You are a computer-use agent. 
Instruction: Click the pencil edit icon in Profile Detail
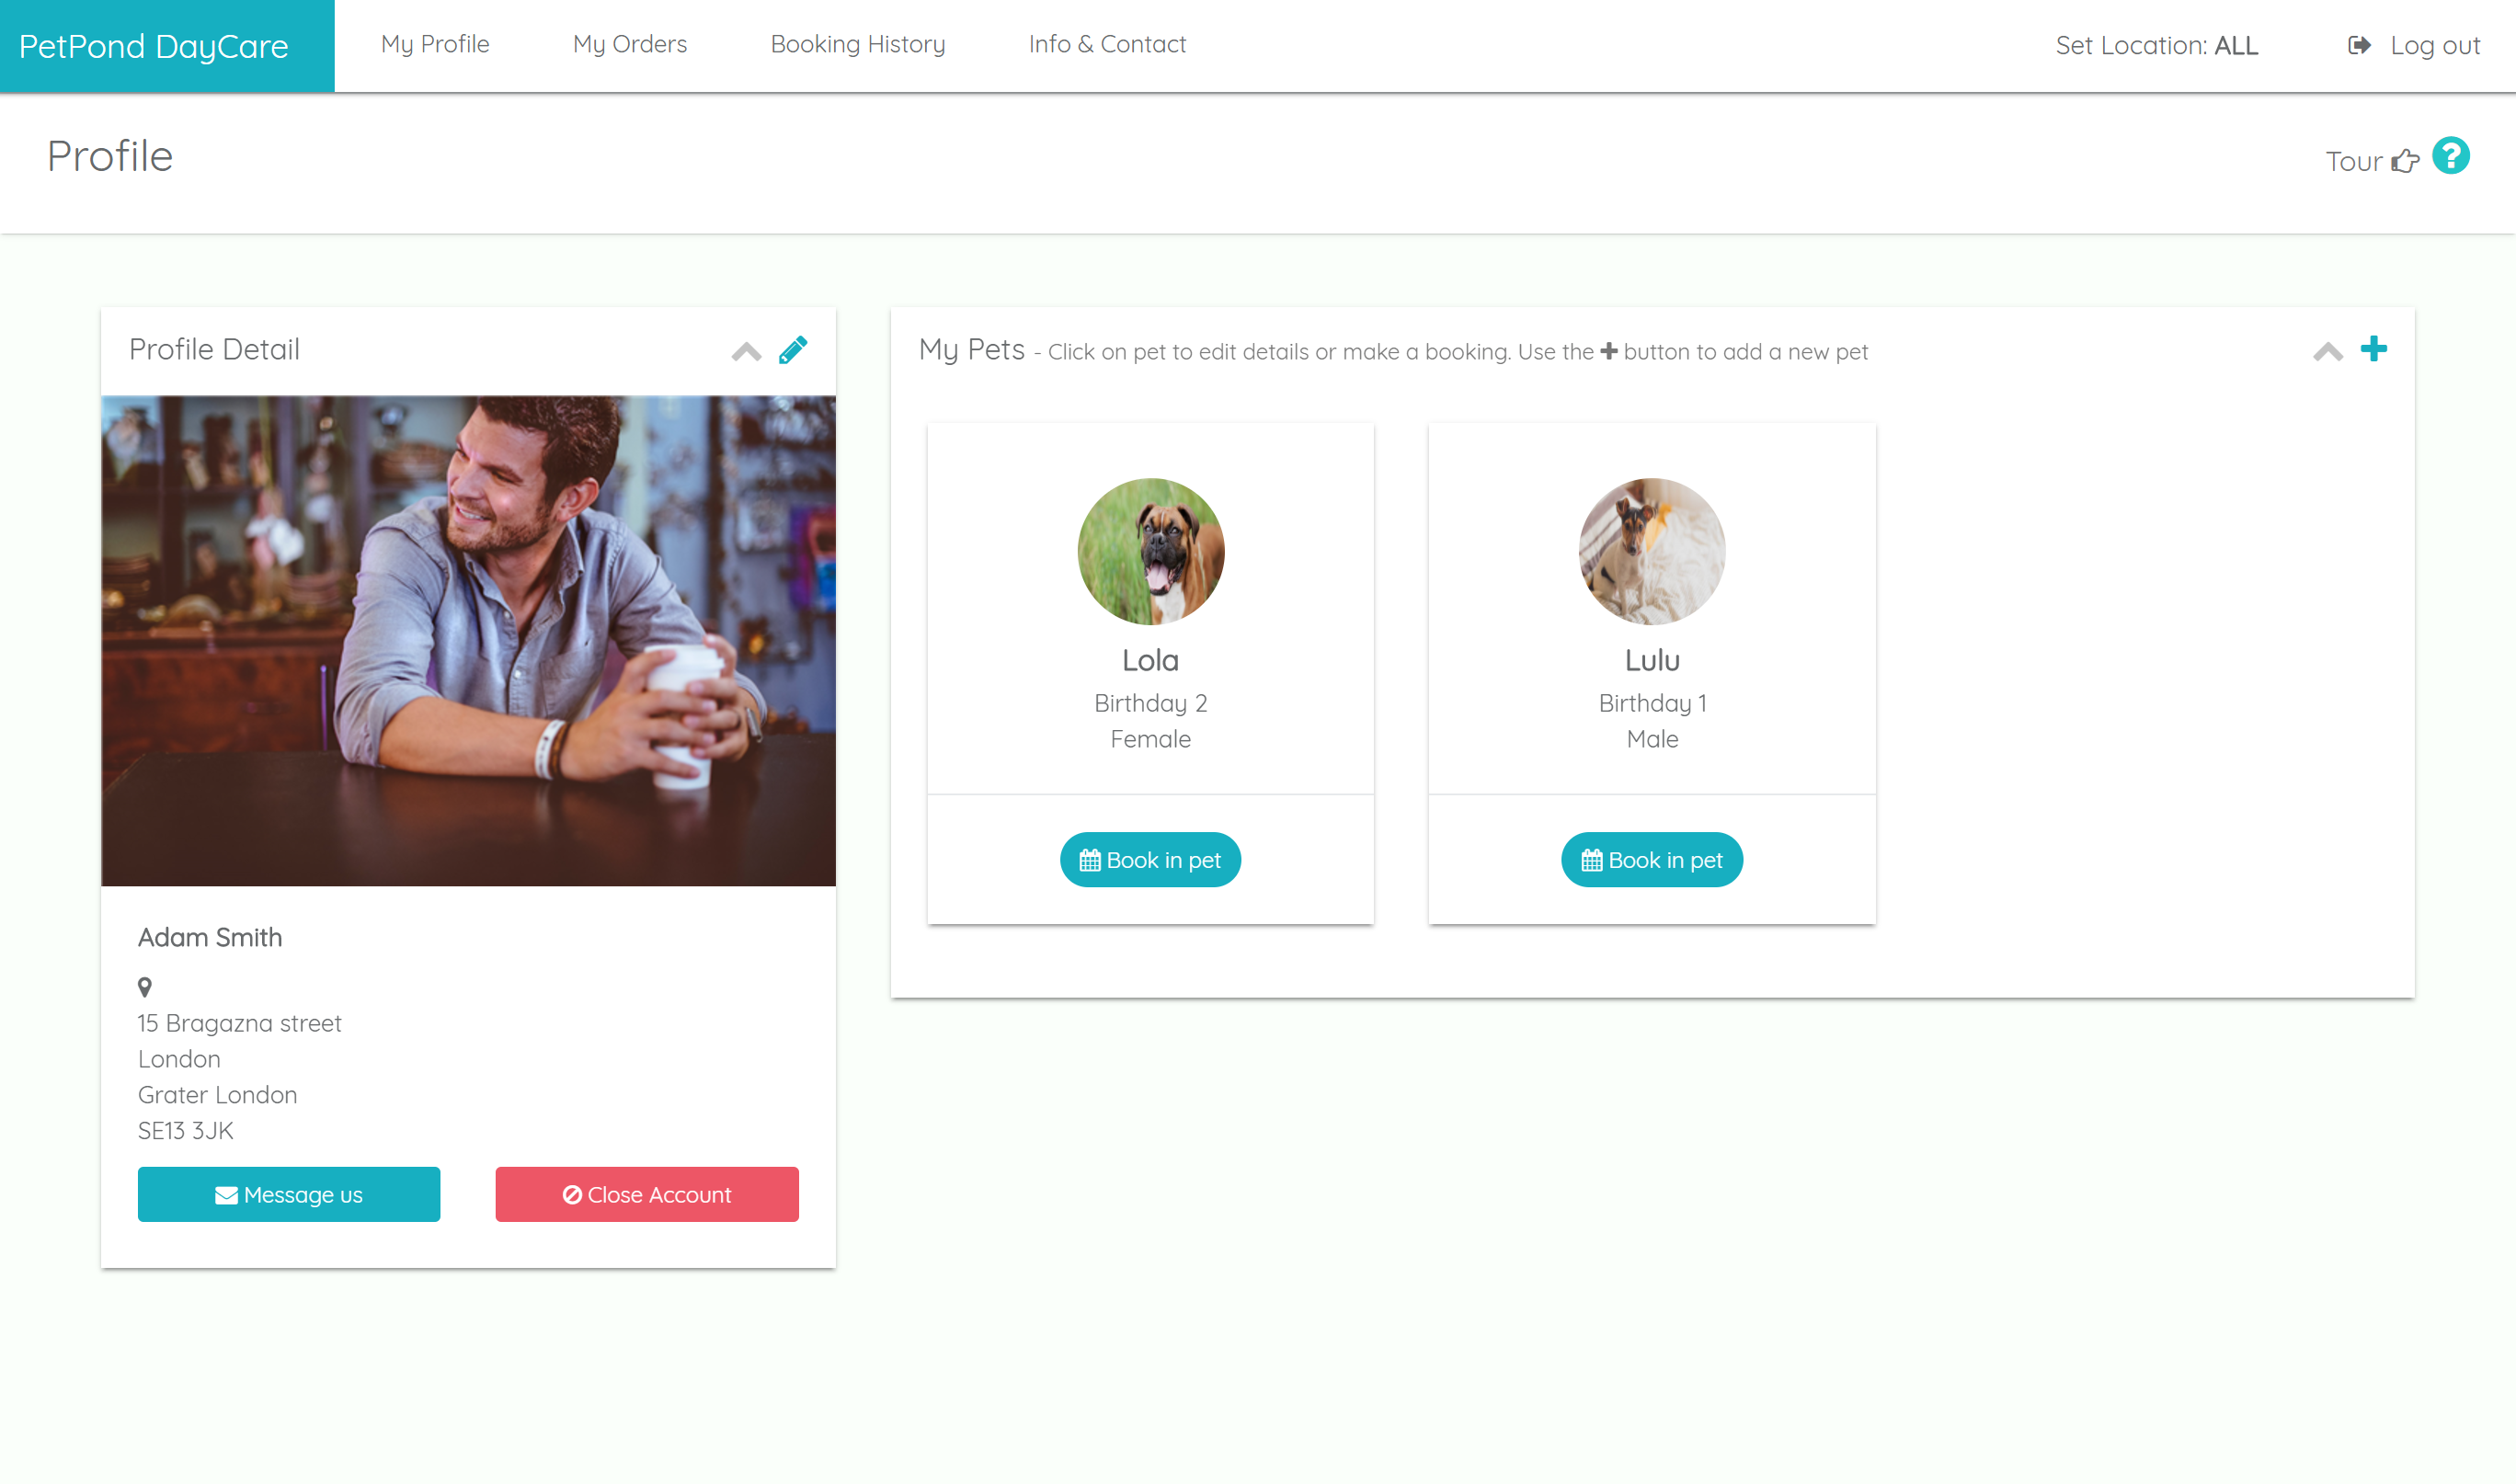792,350
